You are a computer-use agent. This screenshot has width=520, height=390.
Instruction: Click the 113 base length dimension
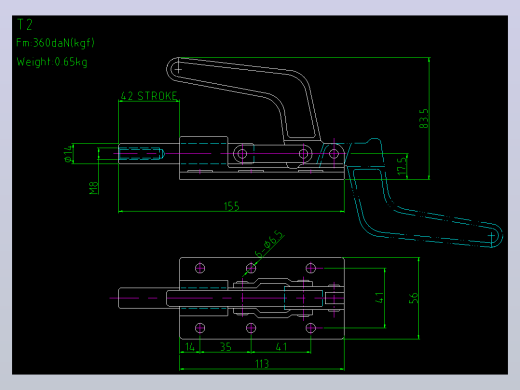pyautogui.click(x=262, y=364)
